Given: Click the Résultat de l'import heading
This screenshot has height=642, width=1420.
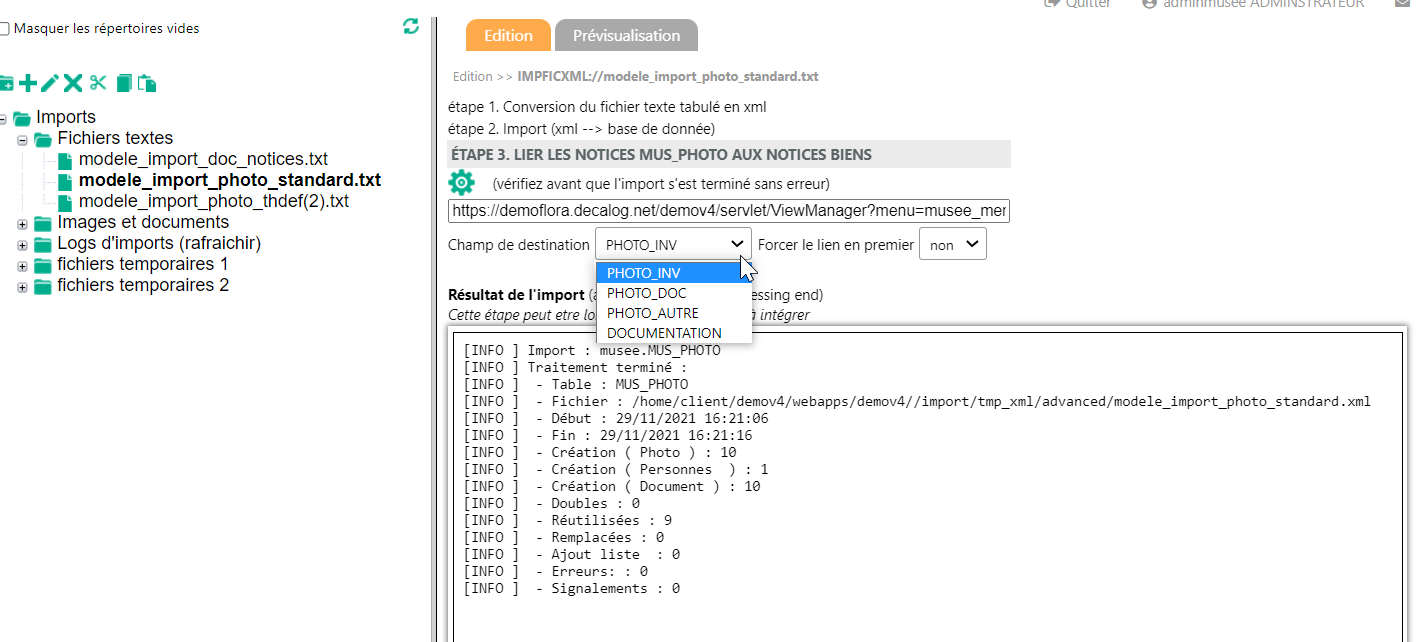Looking at the screenshot, I should tap(516, 295).
